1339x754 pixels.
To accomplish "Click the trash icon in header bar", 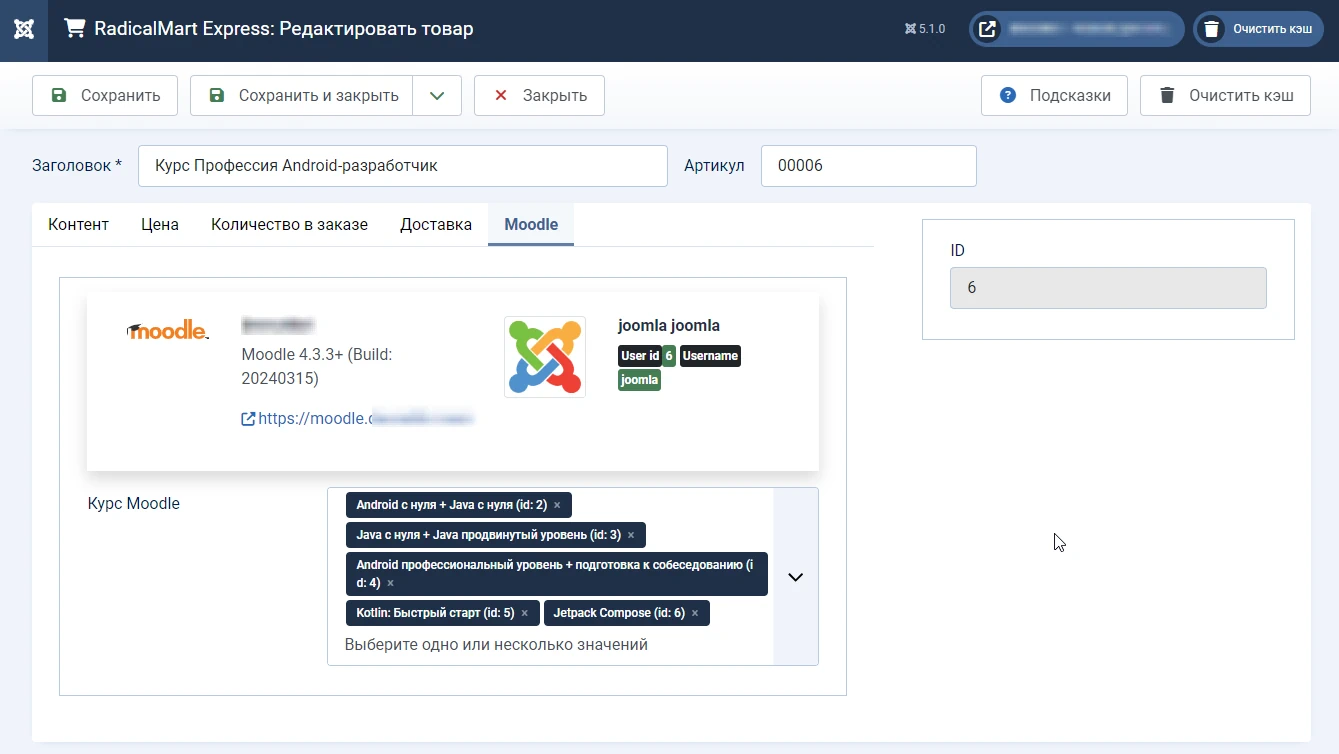I will [x=1211, y=29].
